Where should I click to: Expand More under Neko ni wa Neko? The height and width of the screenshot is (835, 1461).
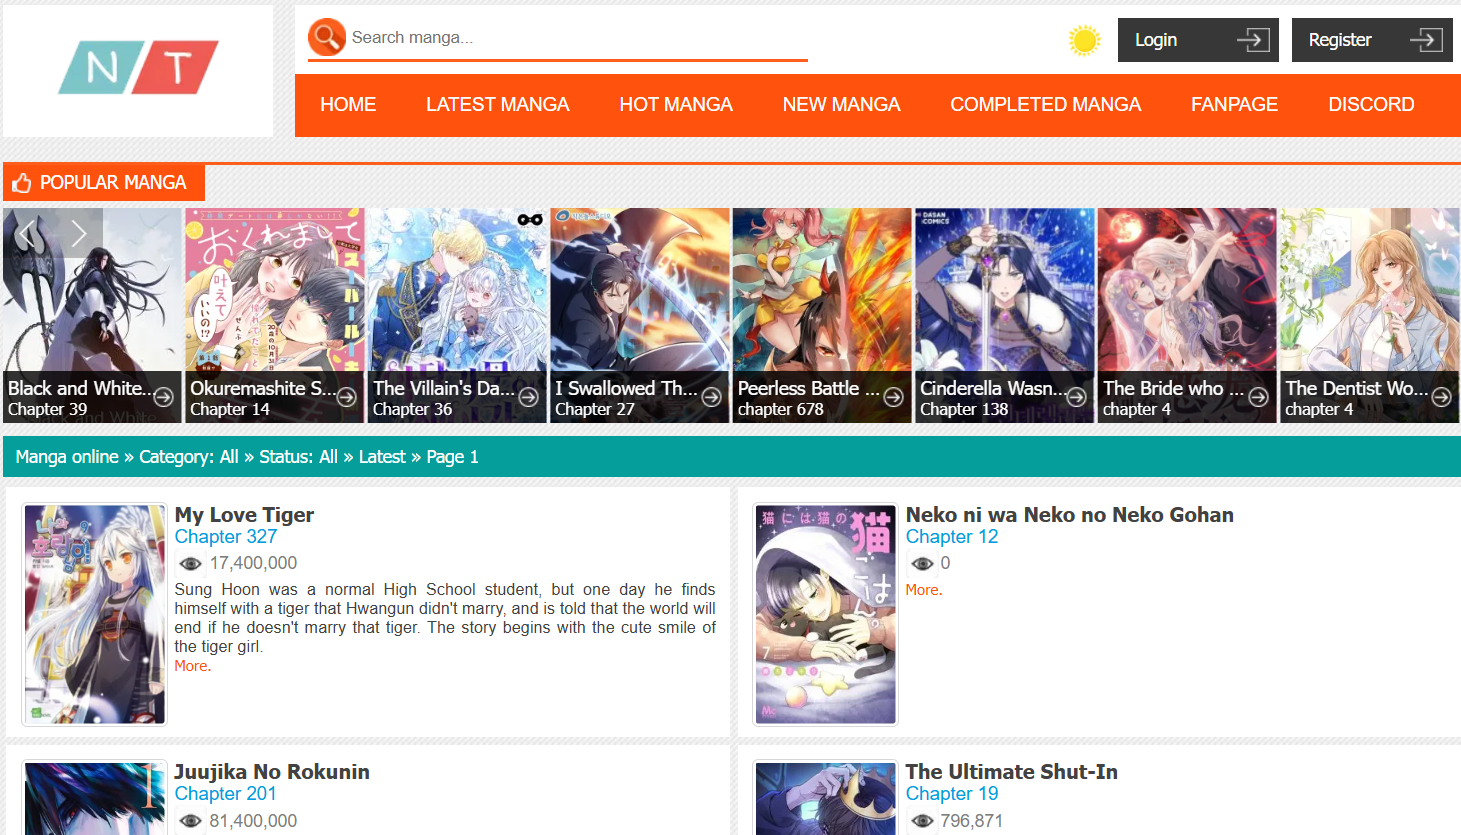pyautogui.click(x=923, y=590)
